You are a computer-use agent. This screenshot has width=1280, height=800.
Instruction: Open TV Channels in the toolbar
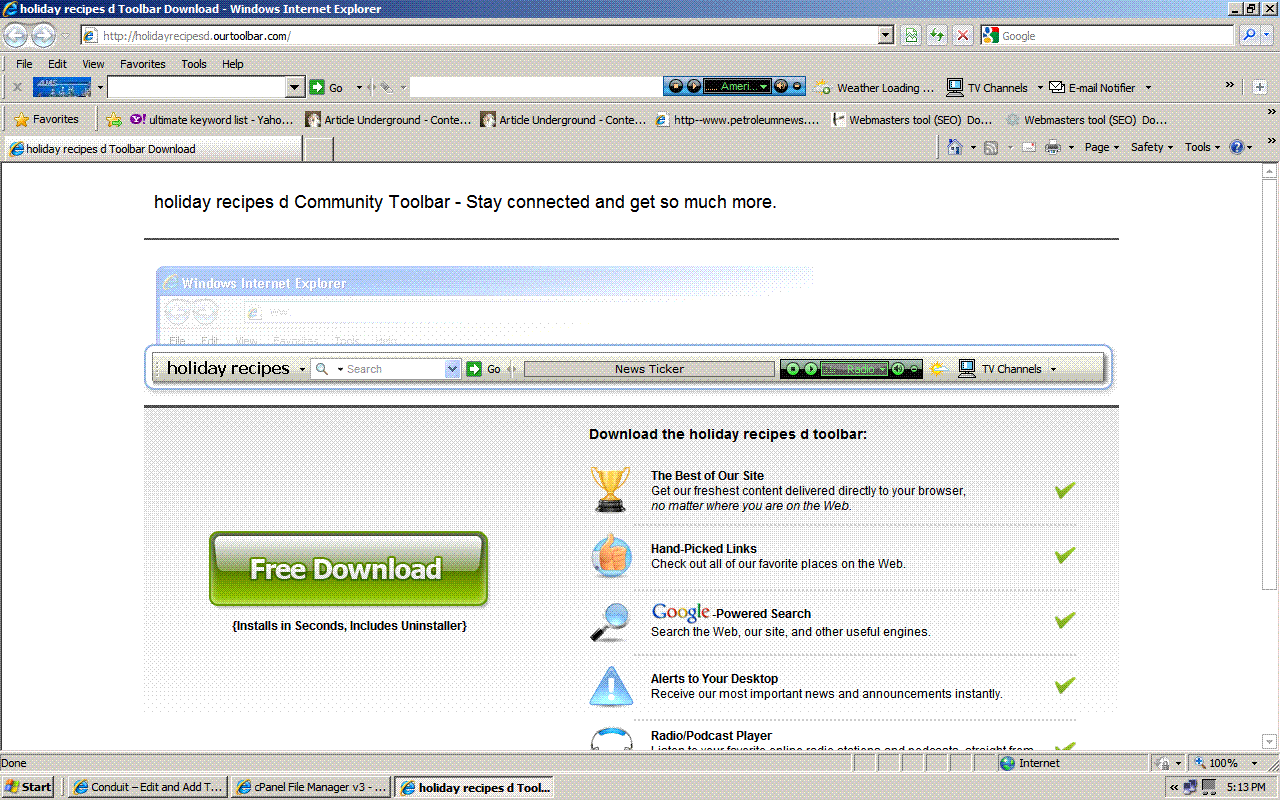click(x=987, y=88)
